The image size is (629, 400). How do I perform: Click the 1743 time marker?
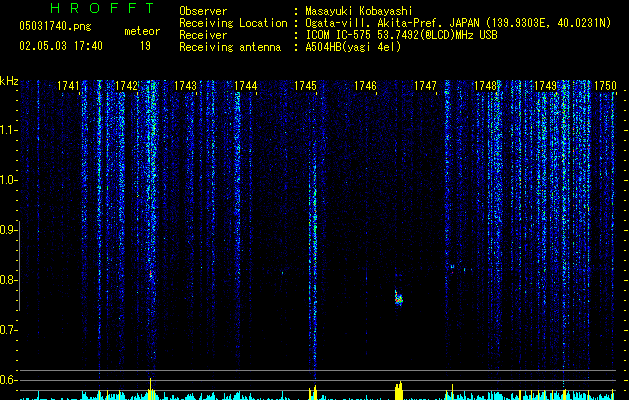pyautogui.click(x=185, y=86)
